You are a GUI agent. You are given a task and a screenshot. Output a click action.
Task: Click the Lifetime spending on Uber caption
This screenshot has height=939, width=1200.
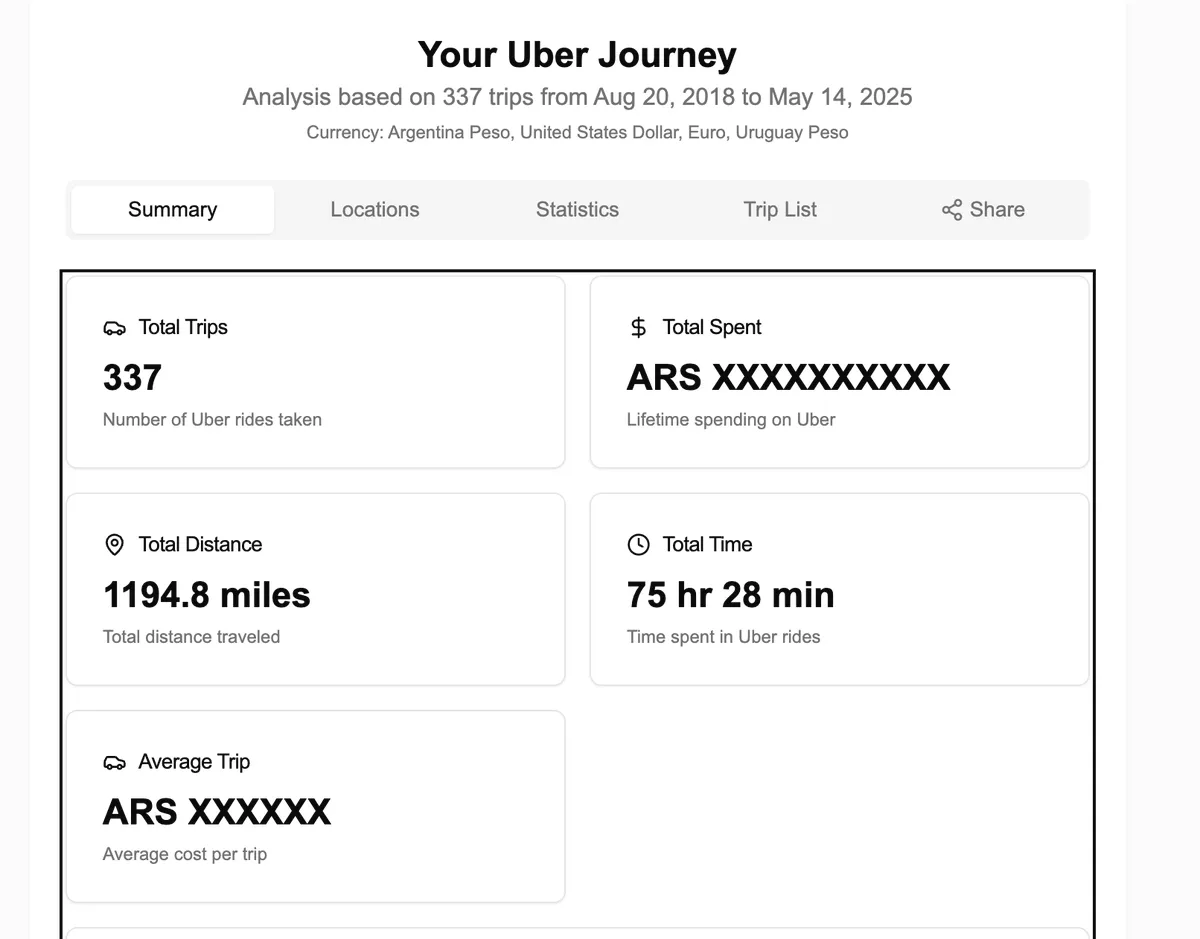[731, 419]
